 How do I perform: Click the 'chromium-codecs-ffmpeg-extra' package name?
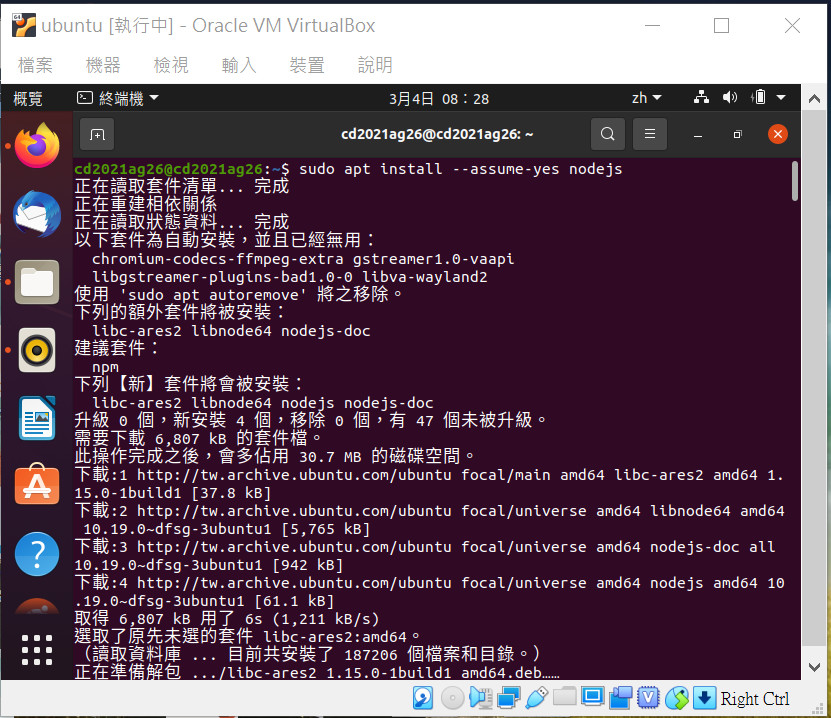218,259
